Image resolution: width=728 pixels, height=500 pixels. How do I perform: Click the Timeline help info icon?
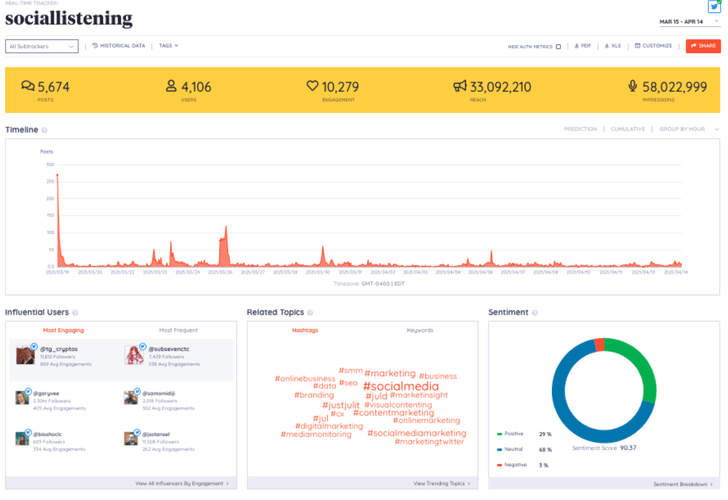45,130
